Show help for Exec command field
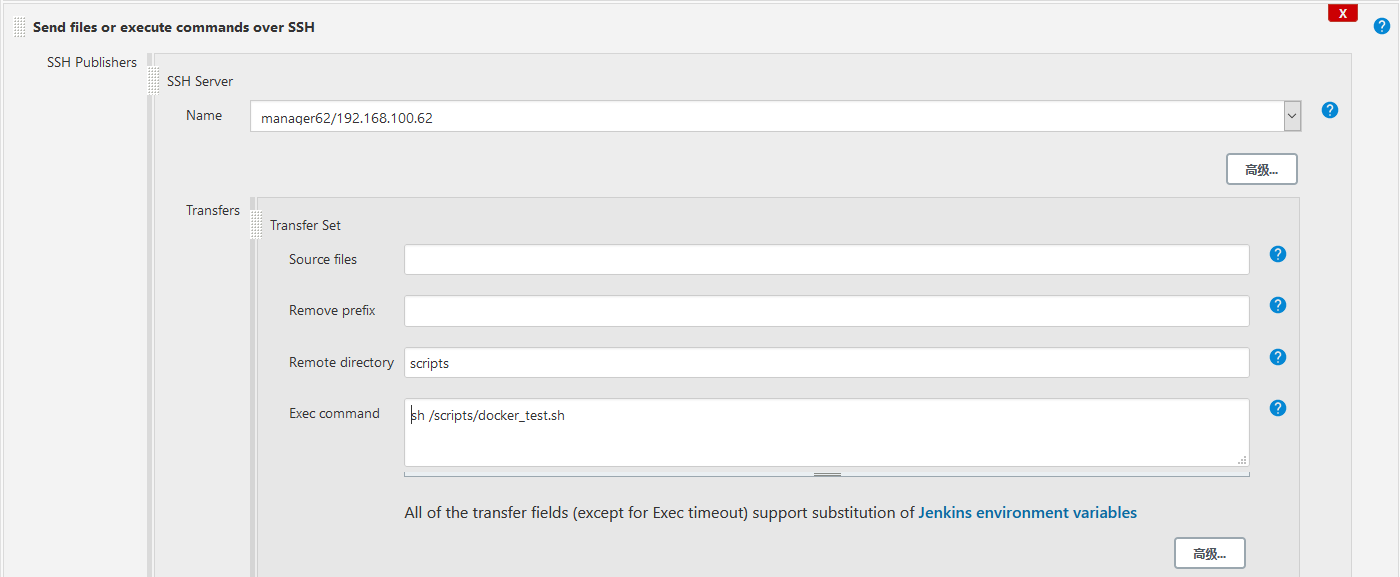Image resolution: width=1400 pixels, height=577 pixels. click(1277, 408)
